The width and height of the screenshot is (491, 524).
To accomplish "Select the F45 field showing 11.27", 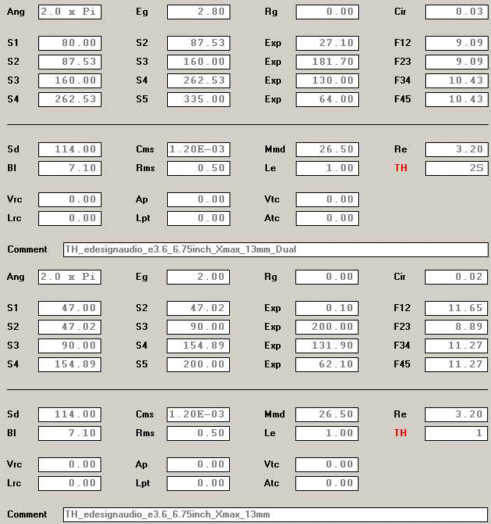I will coord(456,364).
